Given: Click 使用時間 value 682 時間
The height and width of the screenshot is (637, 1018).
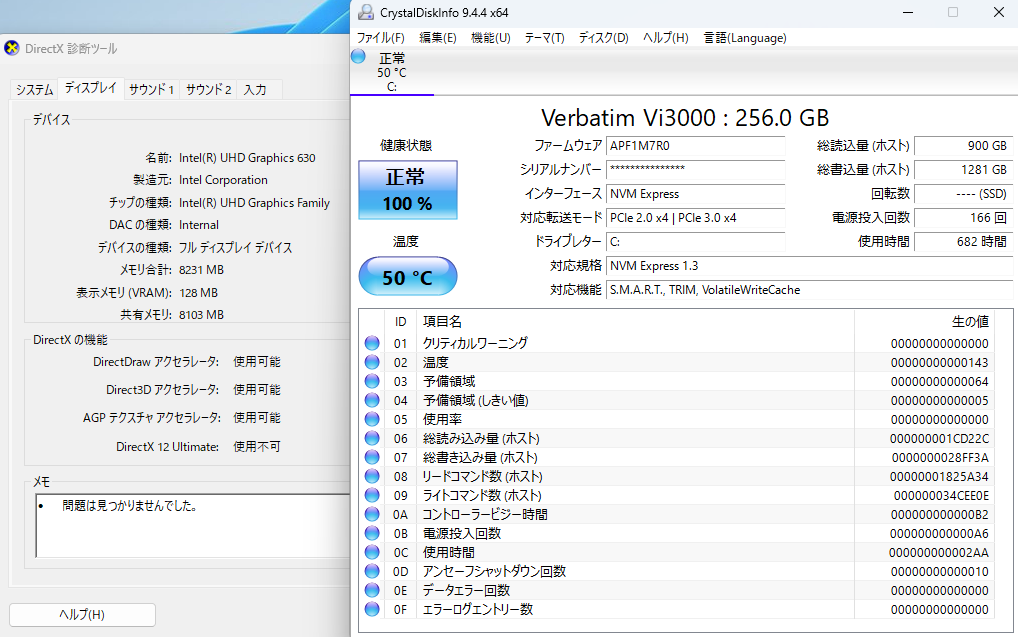Looking at the screenshot, I should [963, 242].
